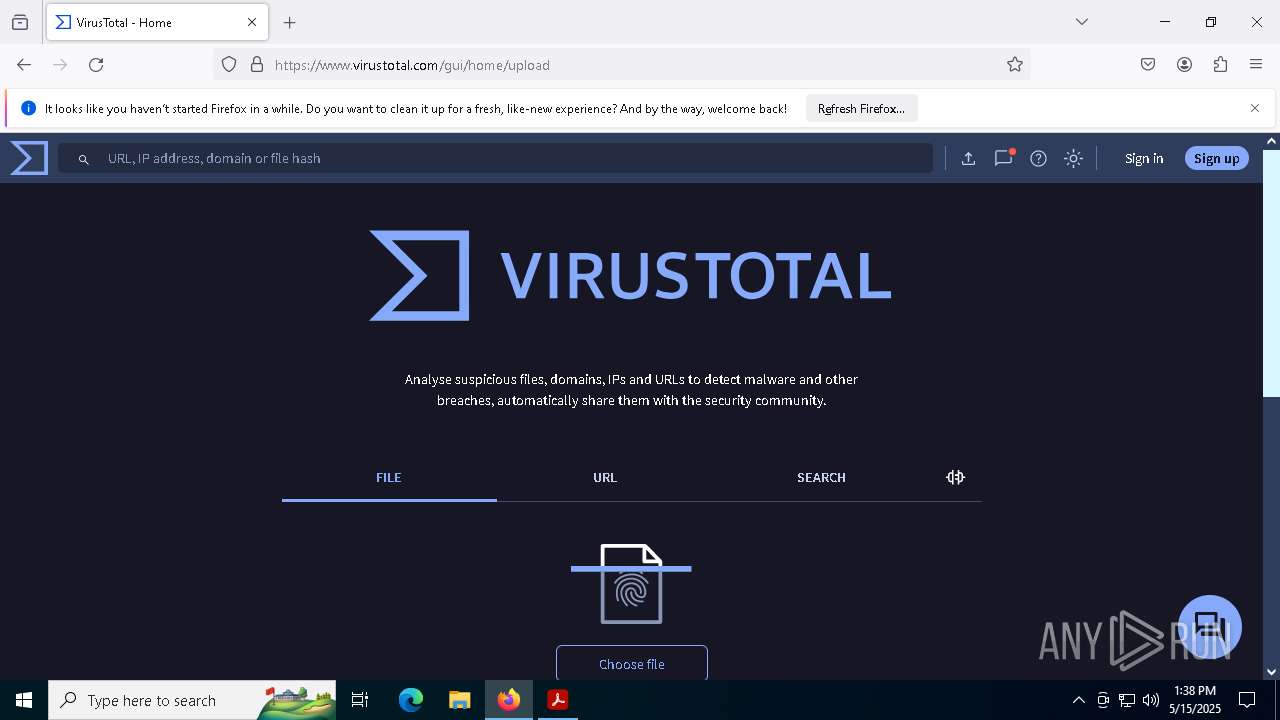Open the Windows notification center icon
The width and height of the screenshot is (1280, 720).
1247,700
